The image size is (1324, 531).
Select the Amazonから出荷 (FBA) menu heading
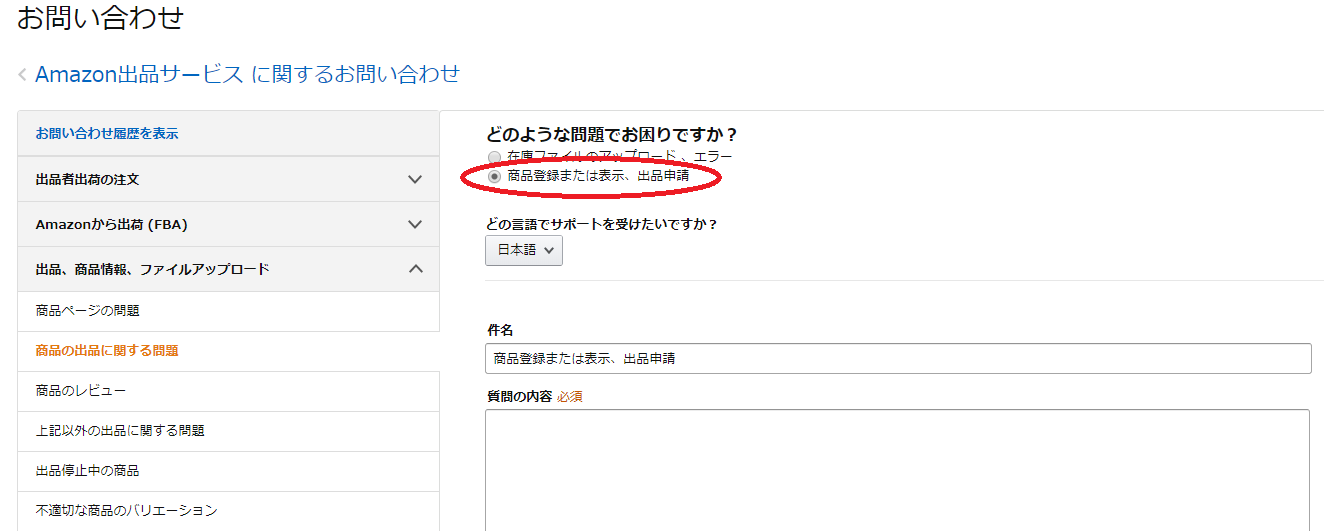[x=111, y=225]
